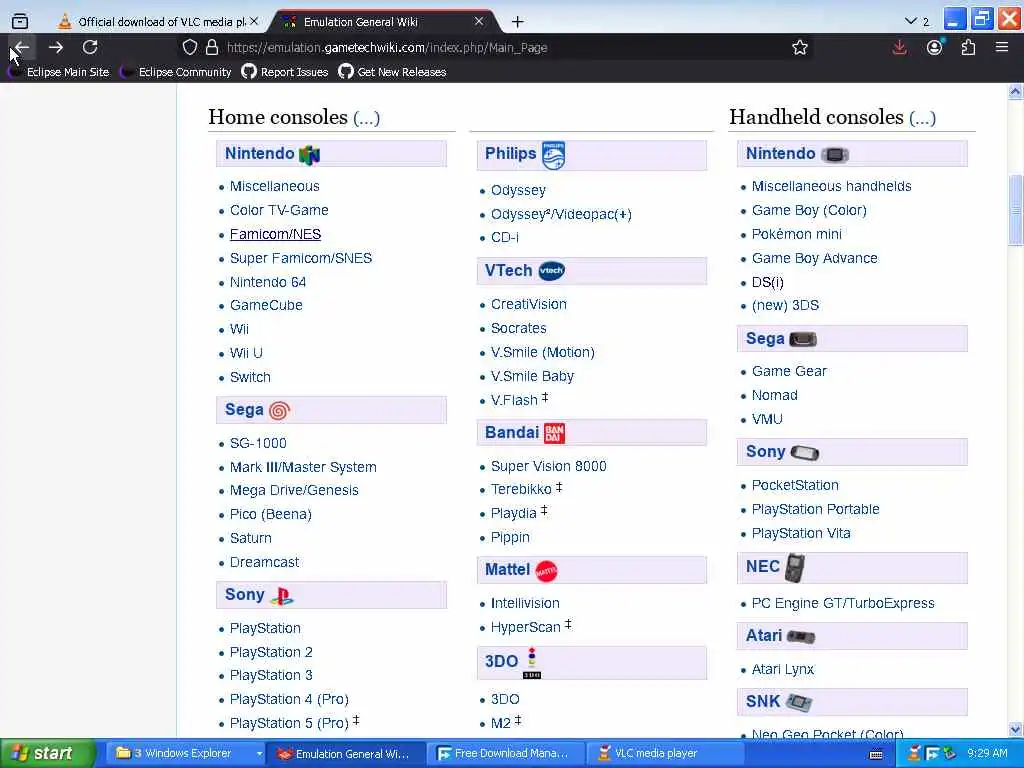
Task: Click the keyboard icon in system tray
Action: point(876,754)
